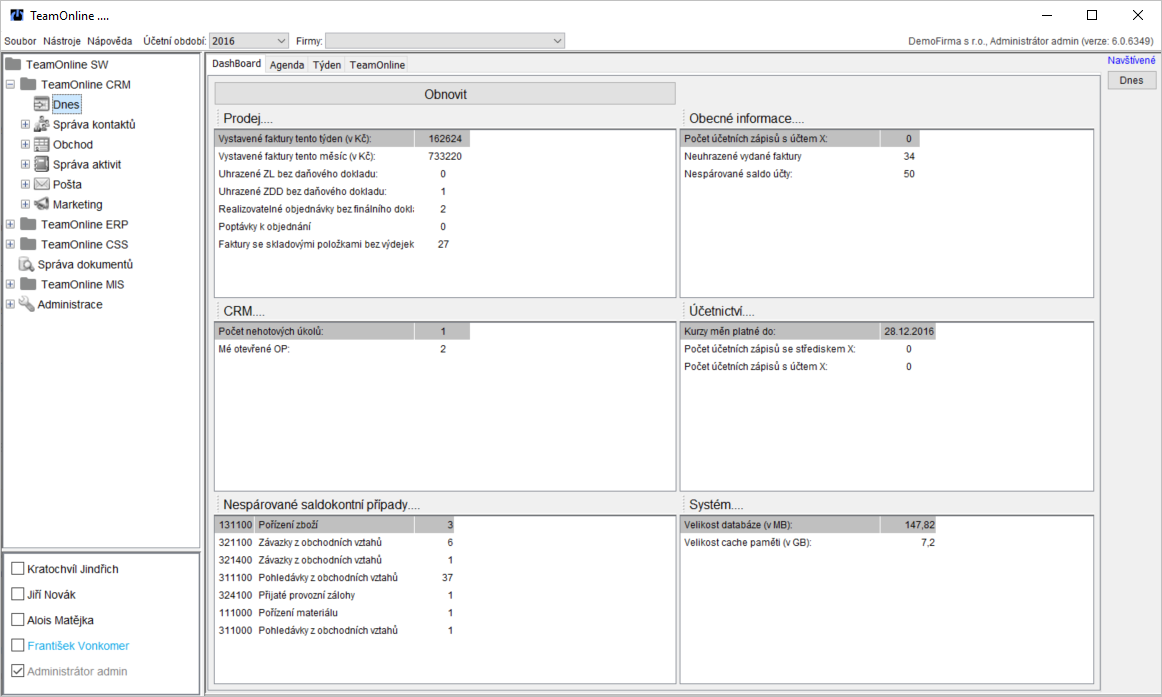Click the Pošta envelope icon

pos(41,185)
